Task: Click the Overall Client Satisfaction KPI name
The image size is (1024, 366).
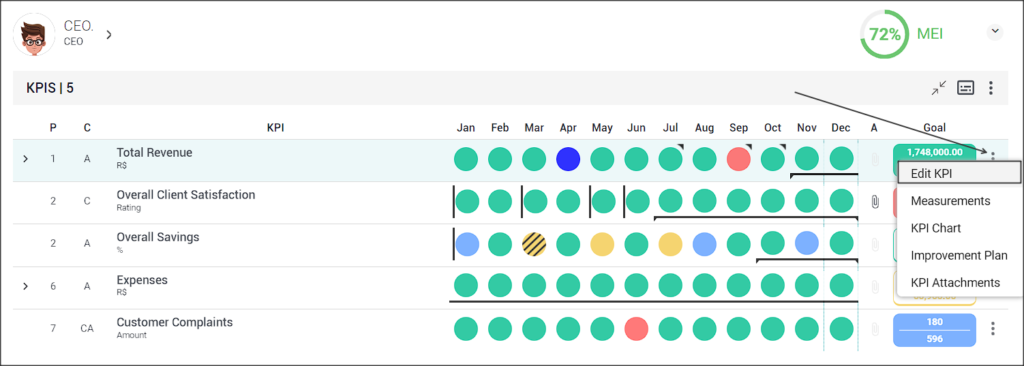Action: (185, 195)
